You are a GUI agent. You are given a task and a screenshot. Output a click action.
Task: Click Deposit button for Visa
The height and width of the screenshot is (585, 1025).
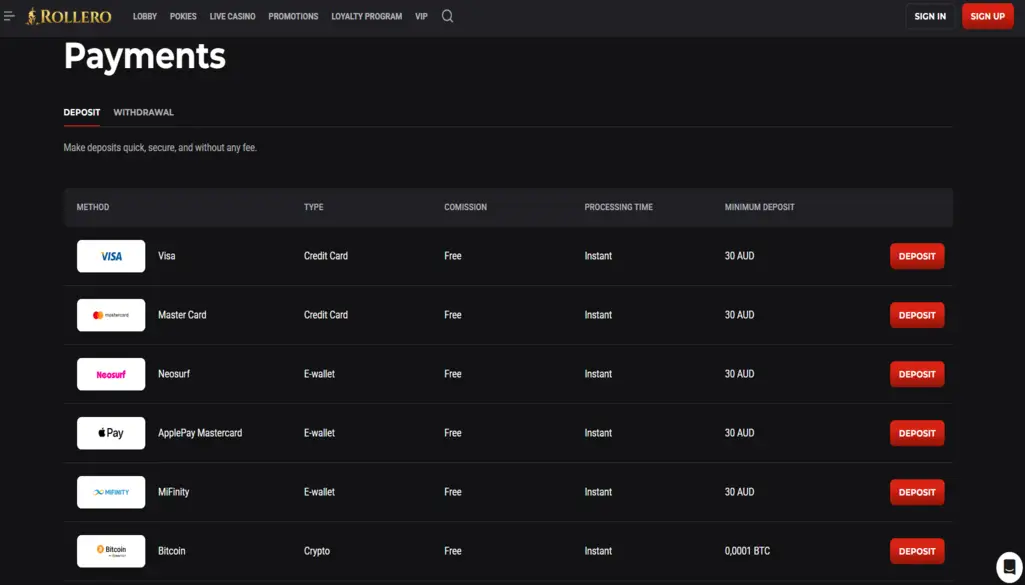click(x=916, y=256)
